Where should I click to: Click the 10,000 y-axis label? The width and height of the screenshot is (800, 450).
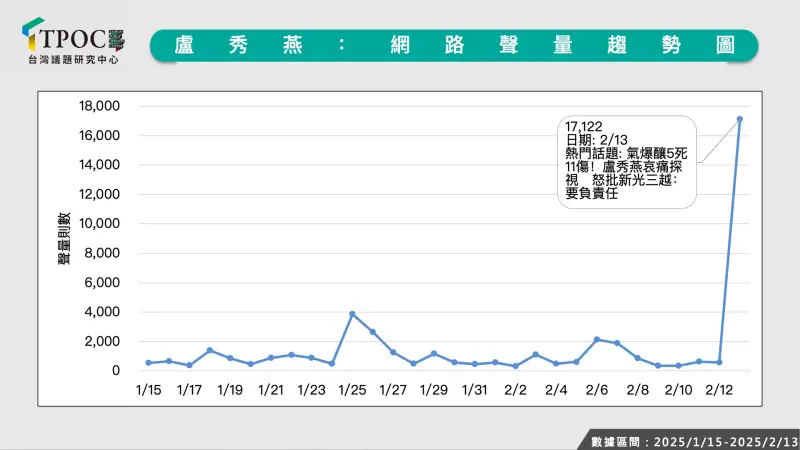pos(99,223)
